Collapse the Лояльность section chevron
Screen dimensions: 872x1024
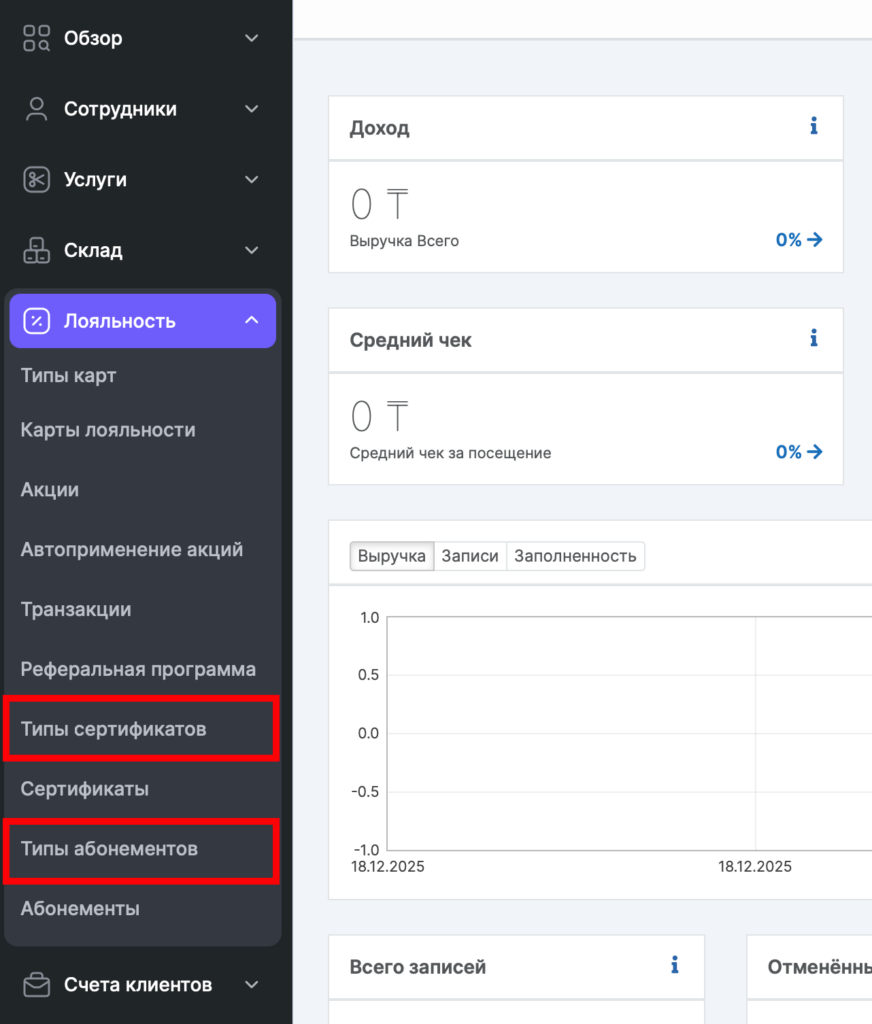(x=251, y=321)
